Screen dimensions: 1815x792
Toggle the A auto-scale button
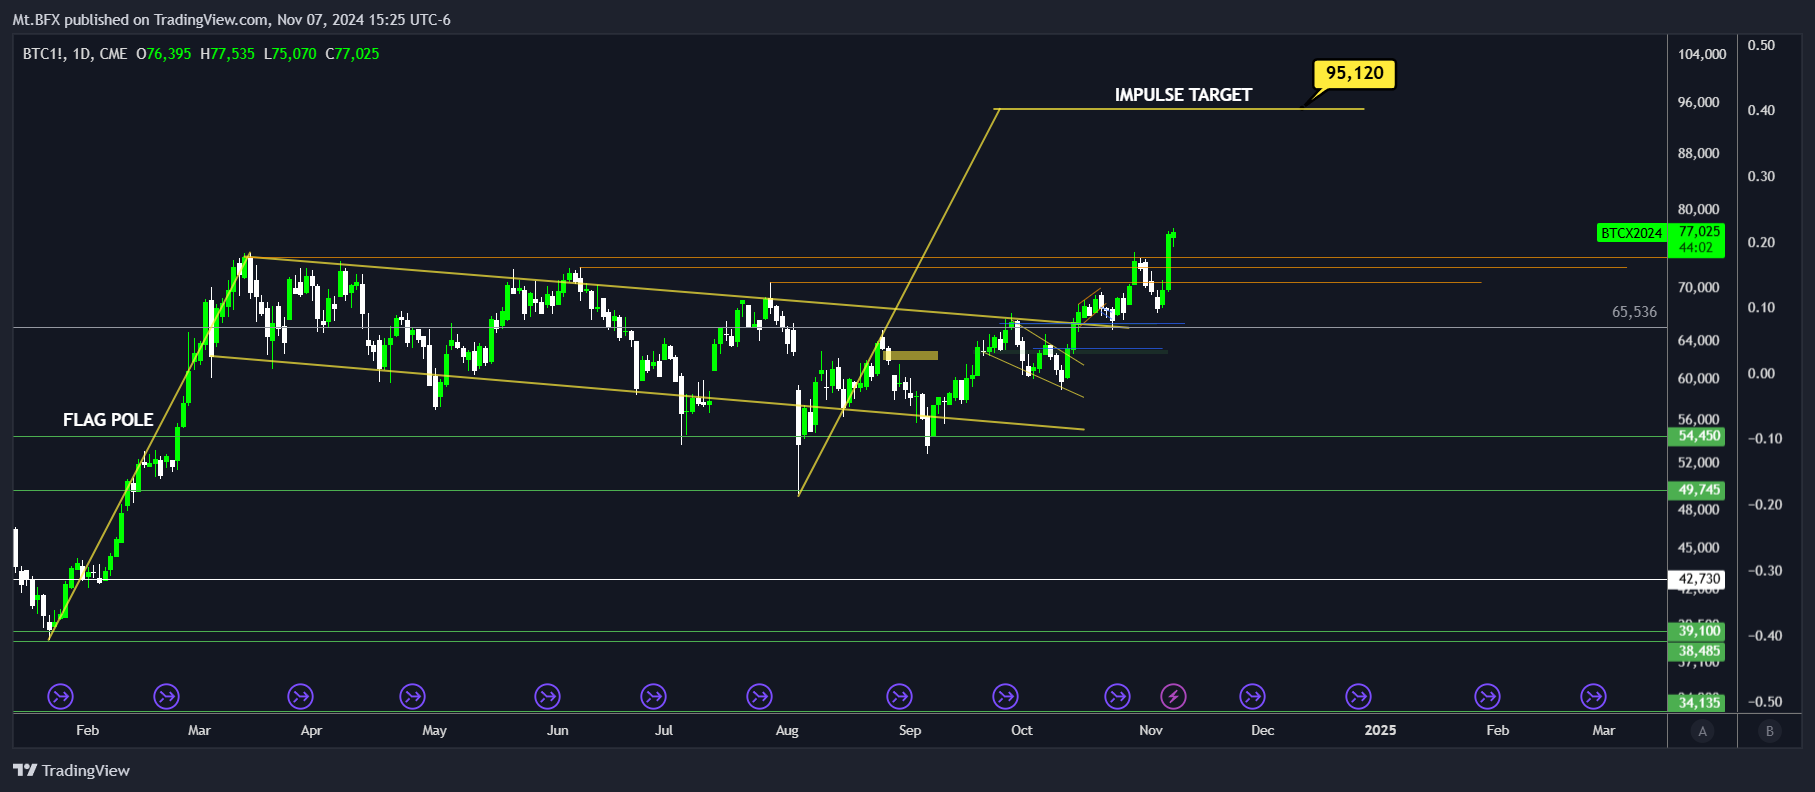point(1703,731)
